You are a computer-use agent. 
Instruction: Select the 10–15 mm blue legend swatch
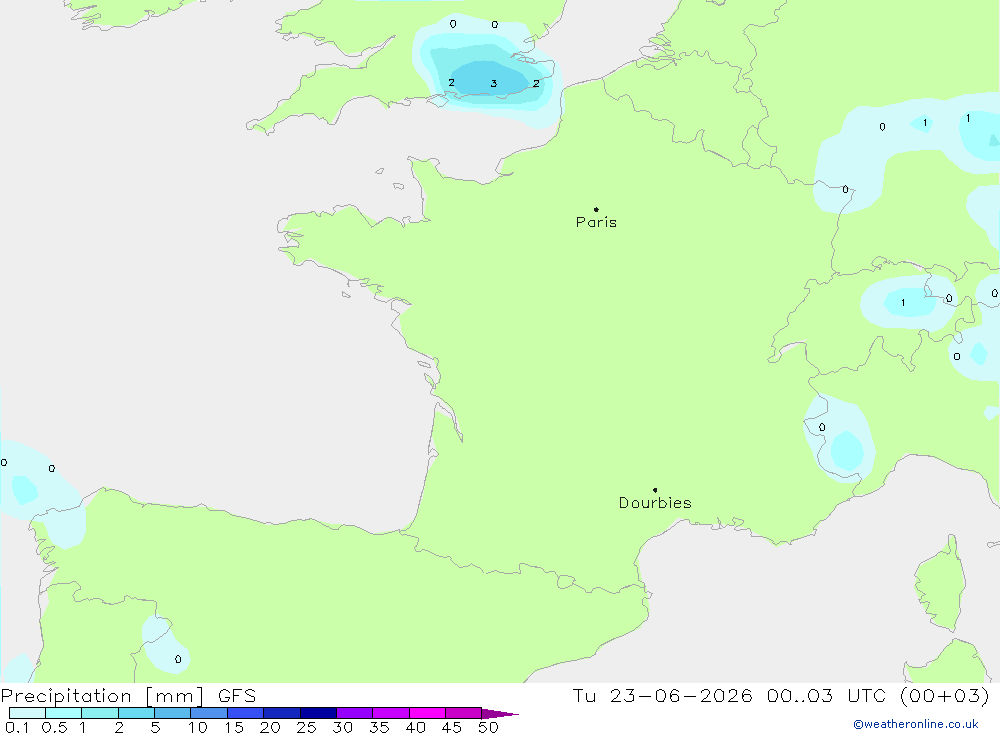(209, 713)
